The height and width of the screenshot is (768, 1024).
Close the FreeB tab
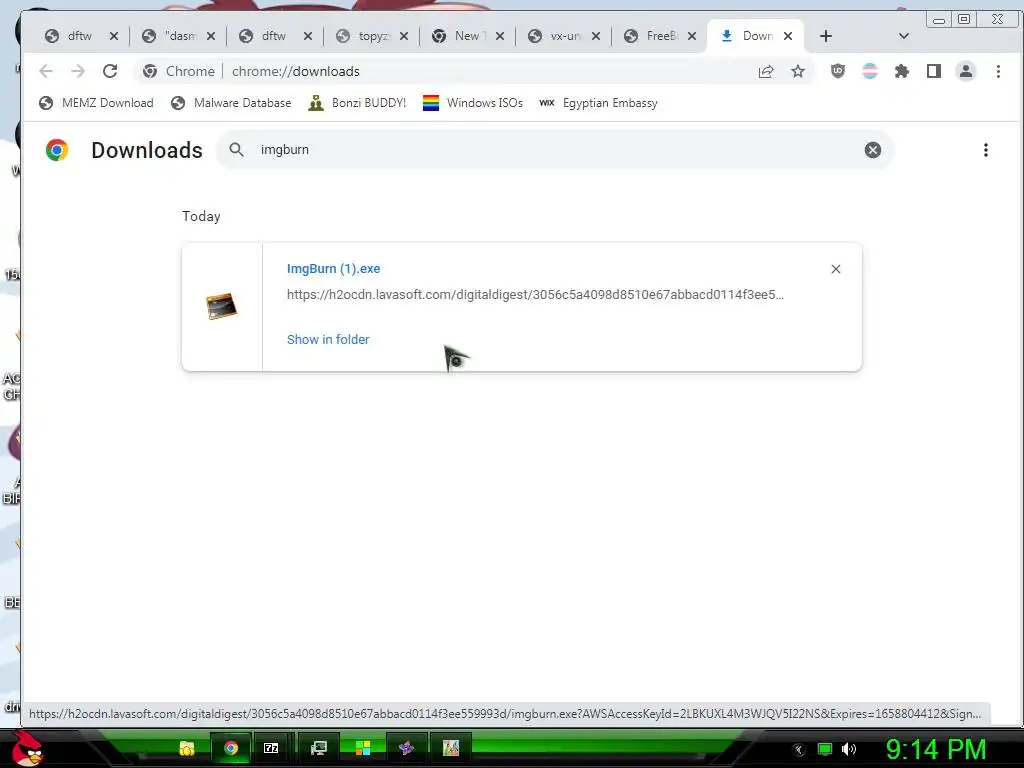coord(692,37)
